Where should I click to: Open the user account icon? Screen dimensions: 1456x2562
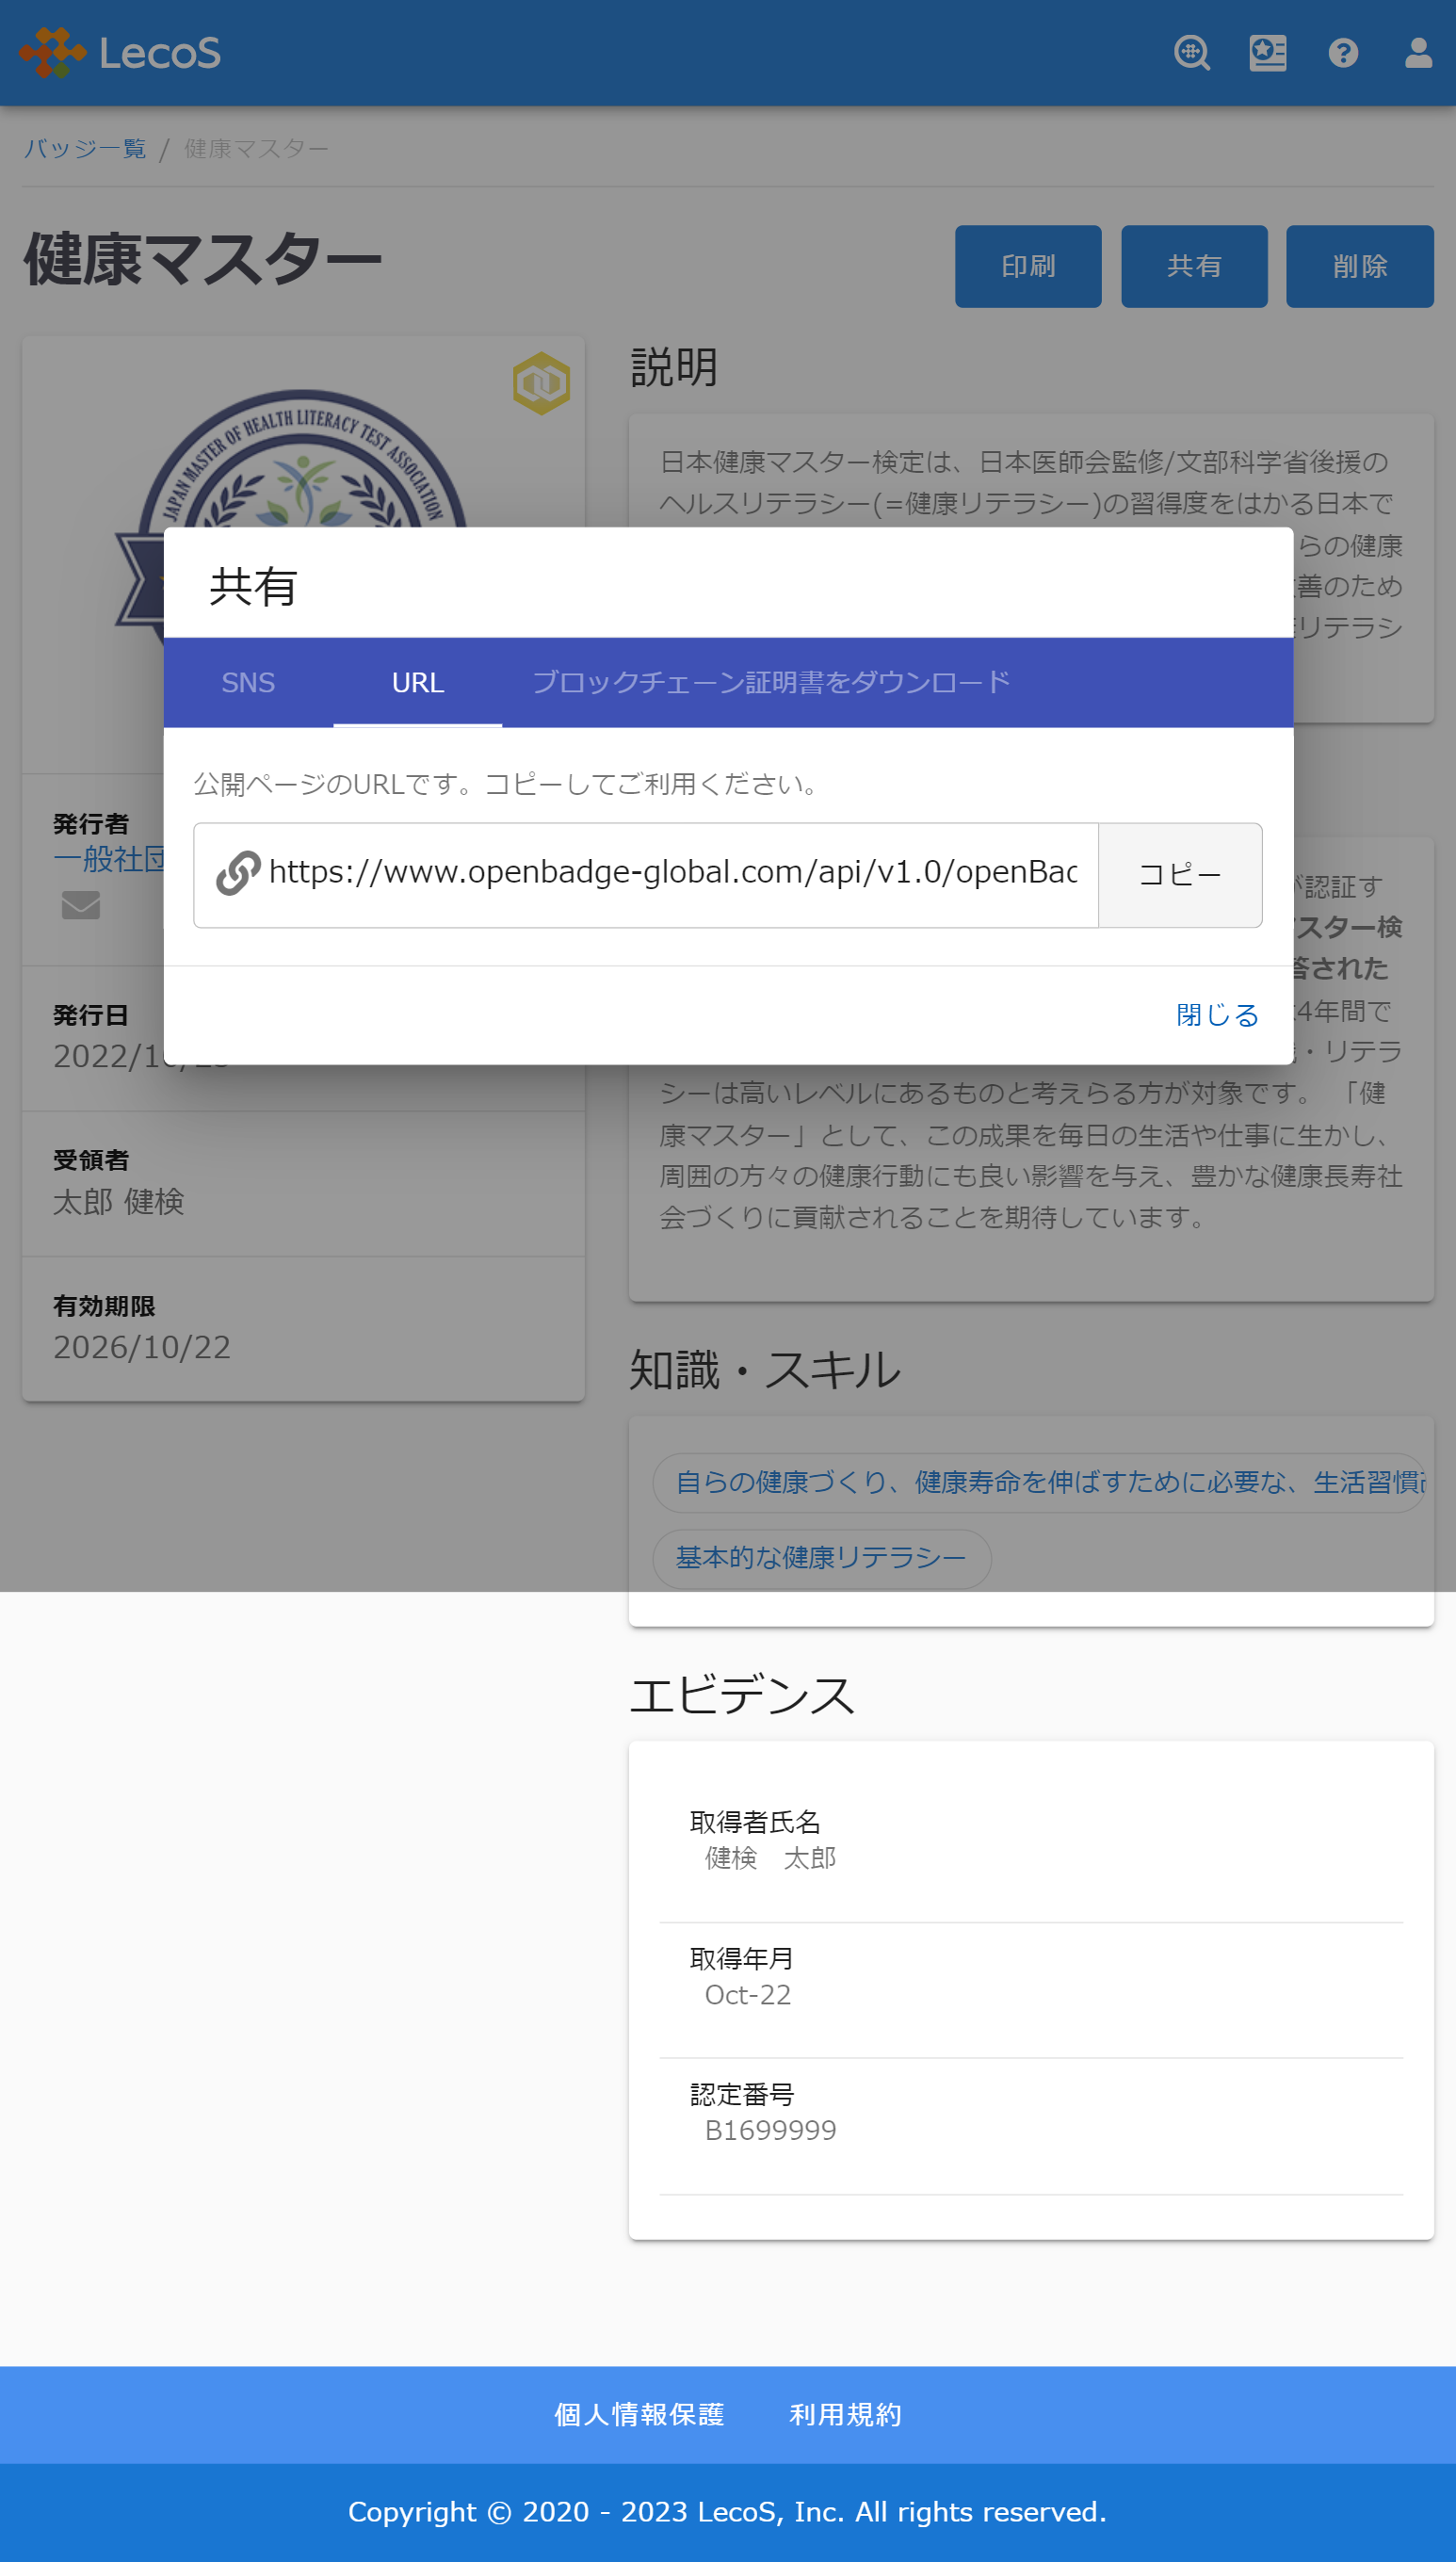point(1418,52)
